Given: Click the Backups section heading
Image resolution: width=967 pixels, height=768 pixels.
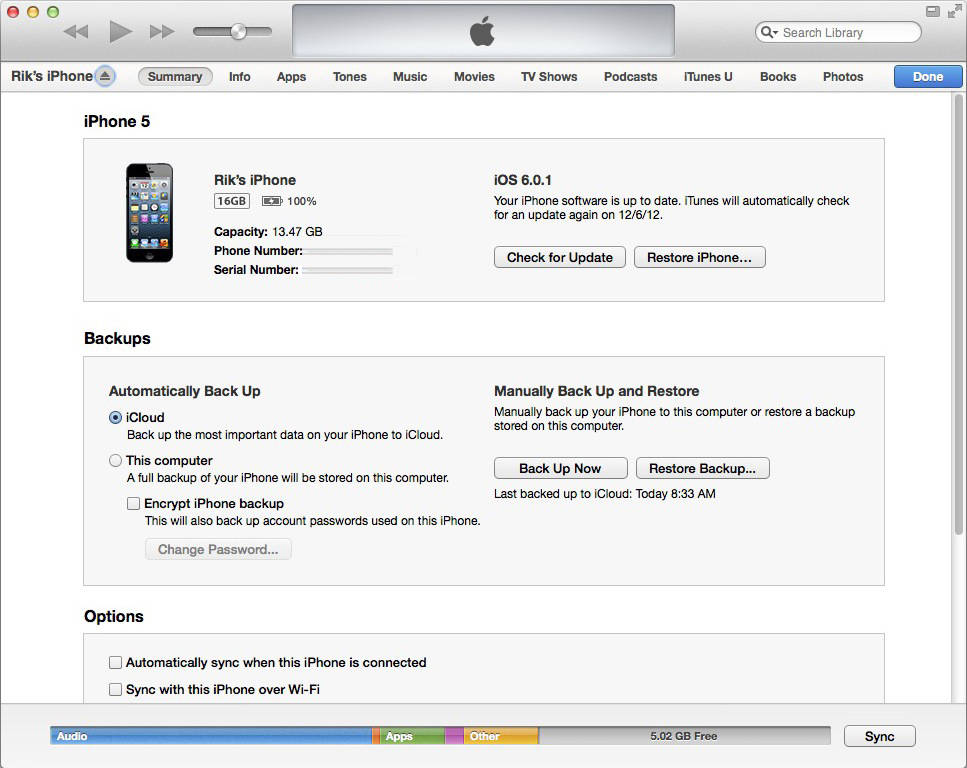Looking at the screenshot, I should [x=117, y=338].
